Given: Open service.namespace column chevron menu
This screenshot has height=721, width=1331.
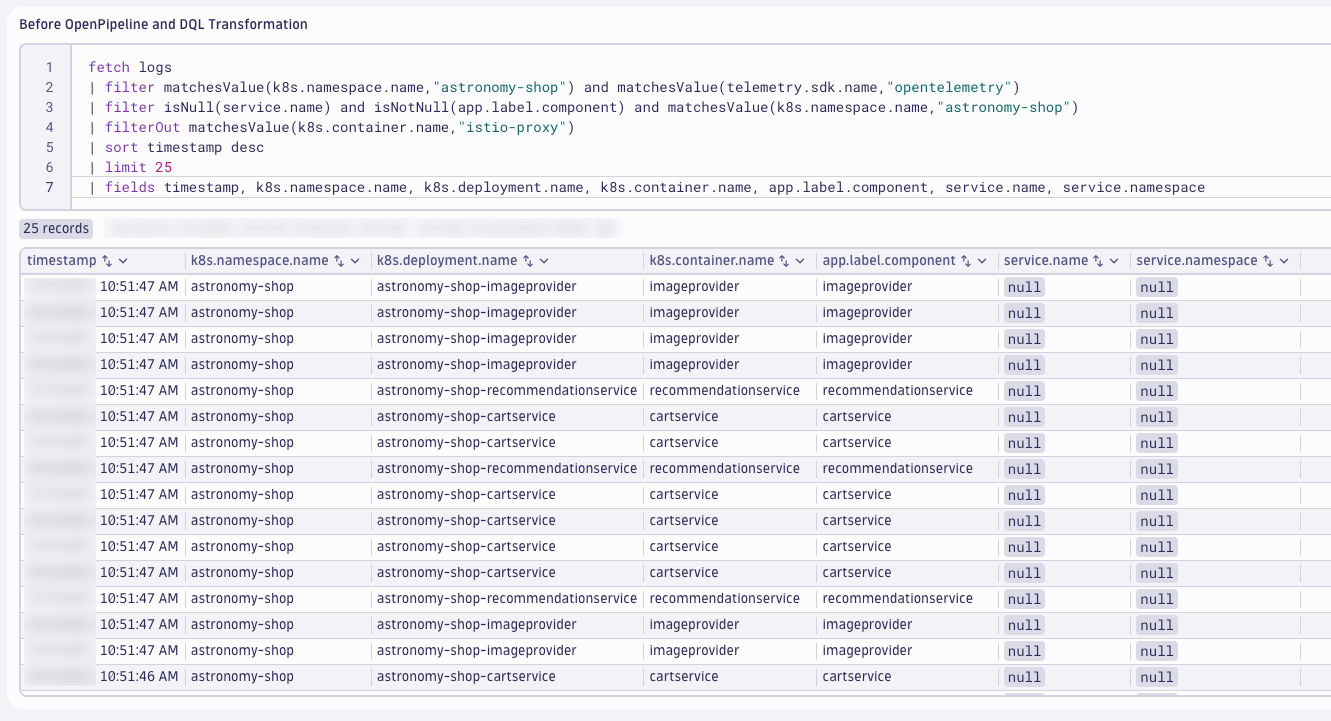Looking at the screenshot, I should tap(1284, 261).
